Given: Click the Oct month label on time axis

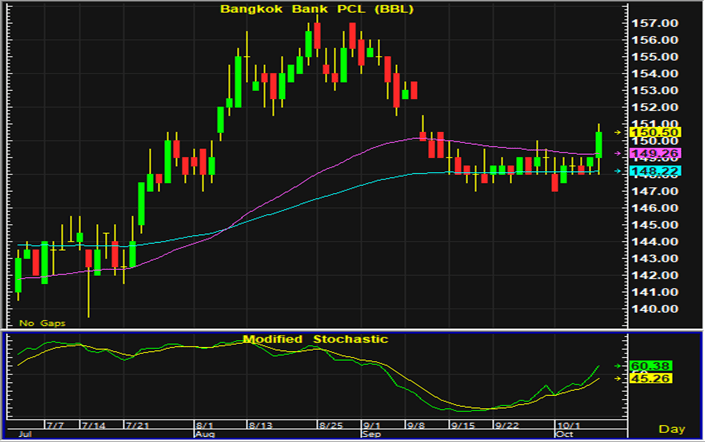Looking at the screenshot, I should point(562,435).
